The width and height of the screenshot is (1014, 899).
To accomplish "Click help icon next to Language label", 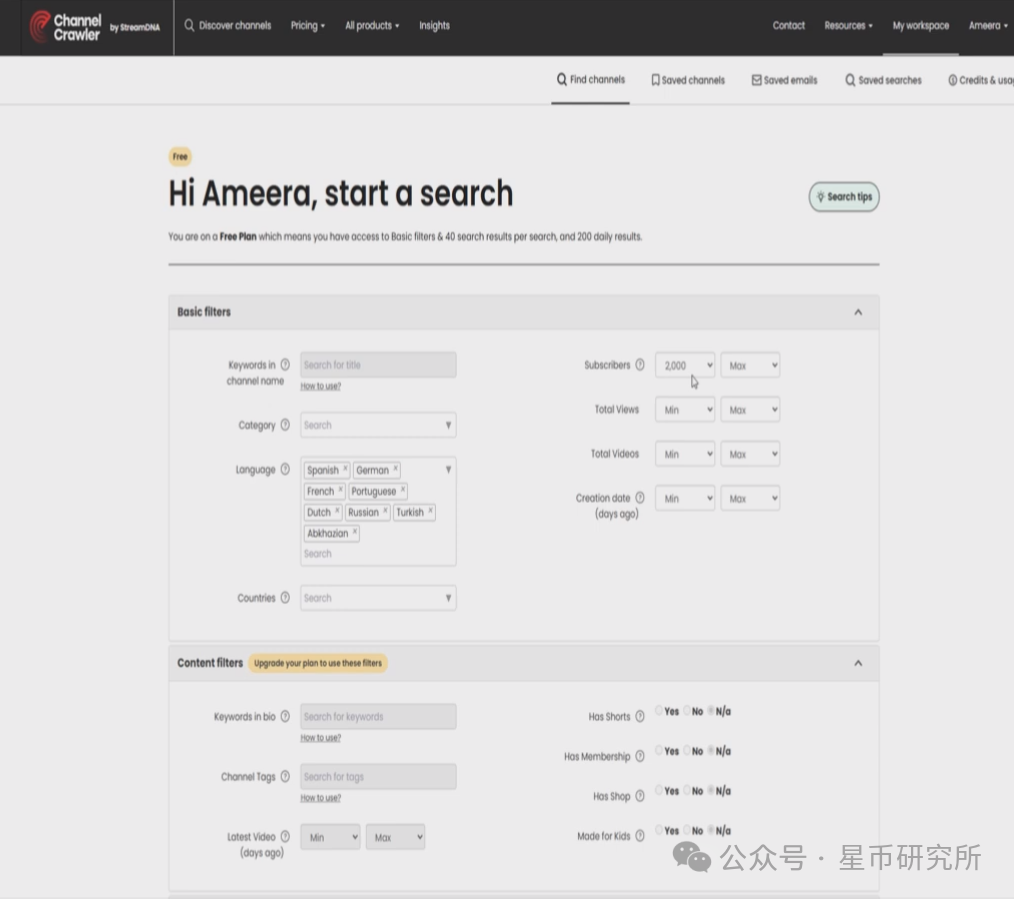I will [285, 469].
